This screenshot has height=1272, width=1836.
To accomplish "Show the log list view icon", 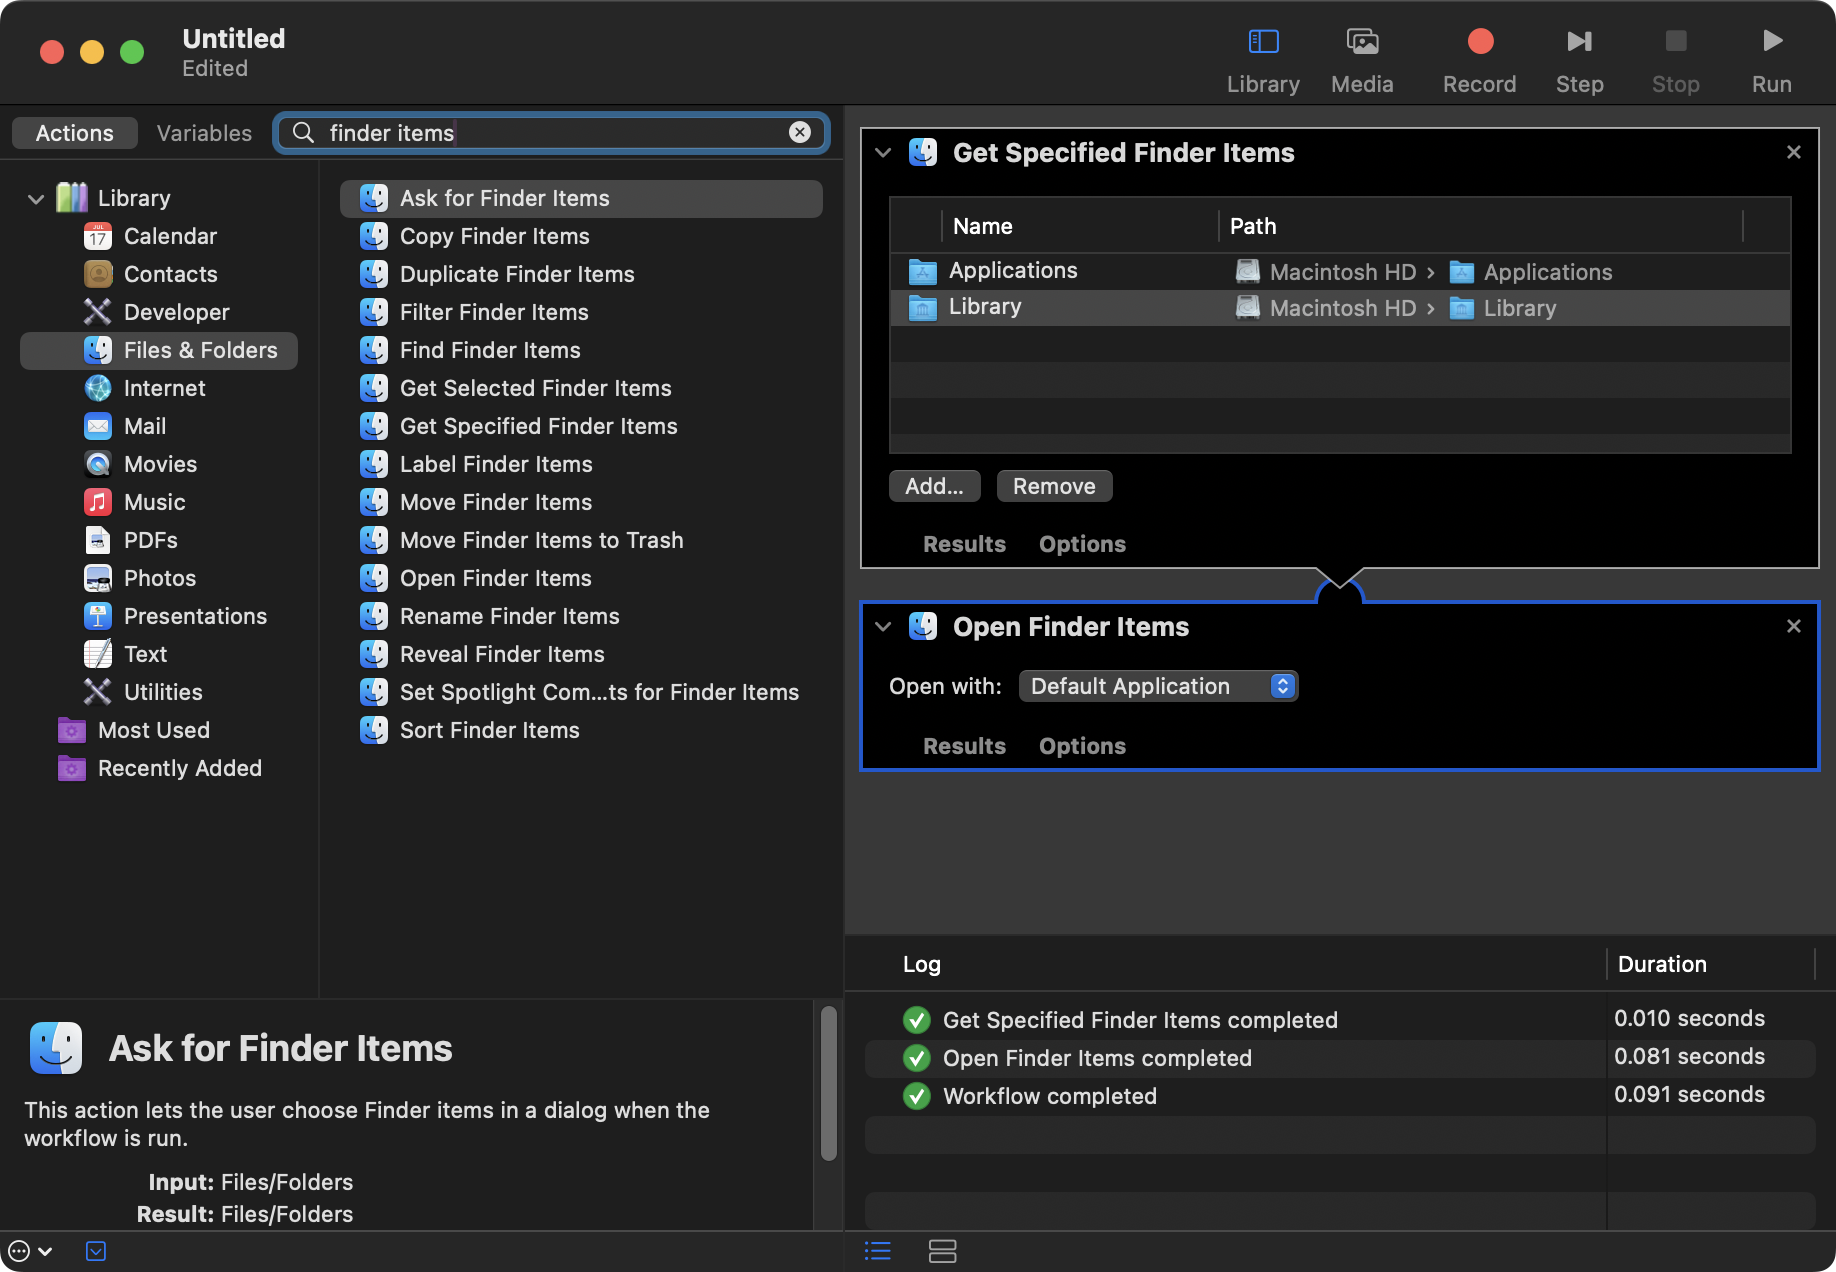I will coord(878,1251).
